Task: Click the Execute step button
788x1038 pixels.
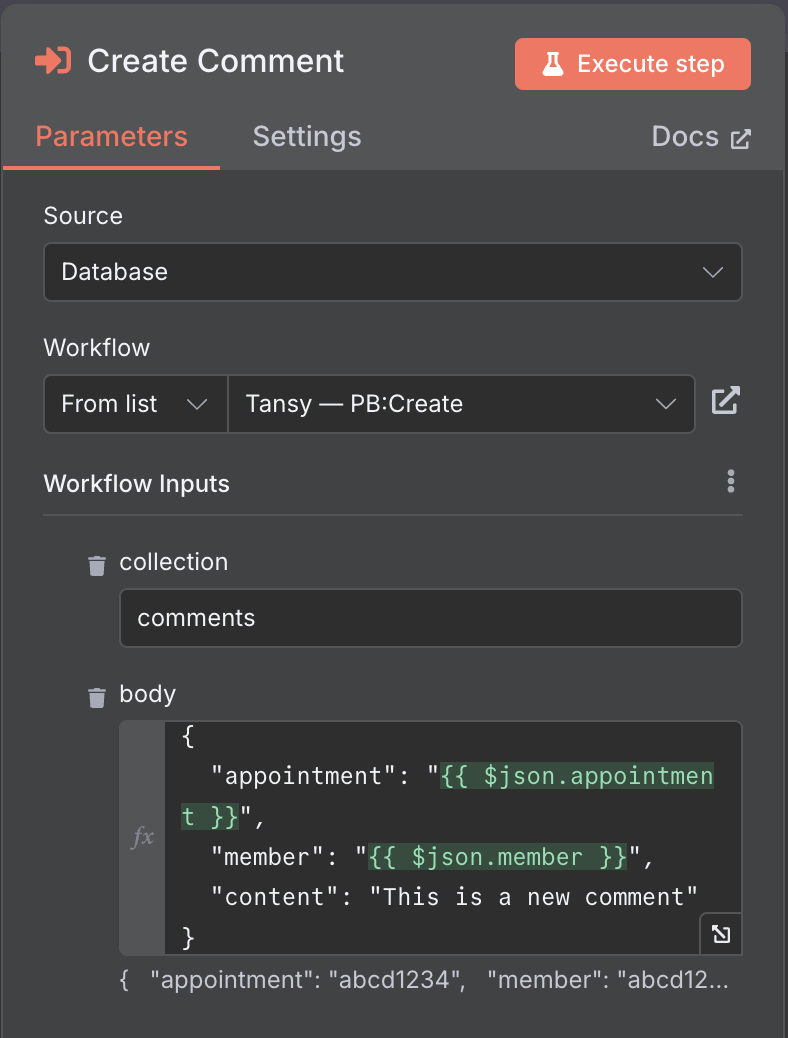Action: (633, 64)
